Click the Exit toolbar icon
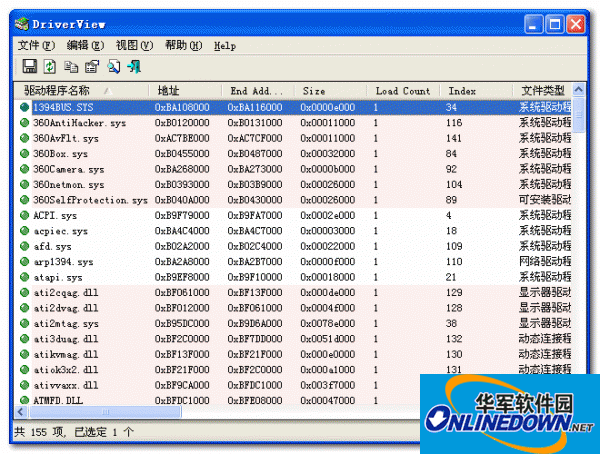Viewport: 600px width, 454px height. 134,67
